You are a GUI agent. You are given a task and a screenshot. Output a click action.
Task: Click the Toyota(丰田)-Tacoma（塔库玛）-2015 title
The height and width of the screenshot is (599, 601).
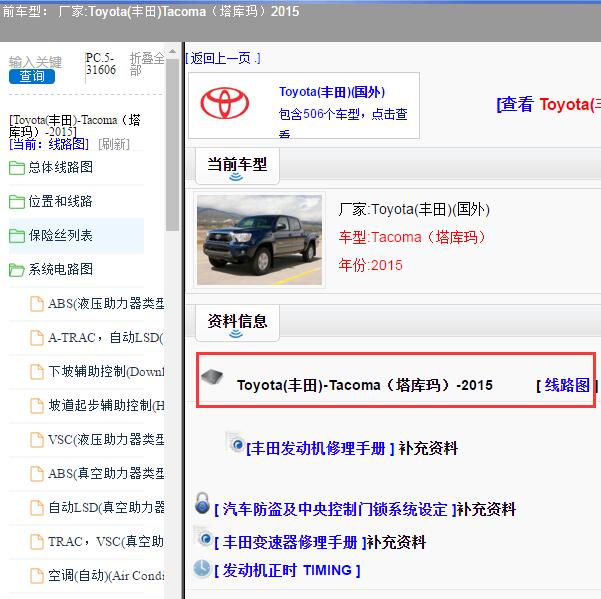(365, 385)
